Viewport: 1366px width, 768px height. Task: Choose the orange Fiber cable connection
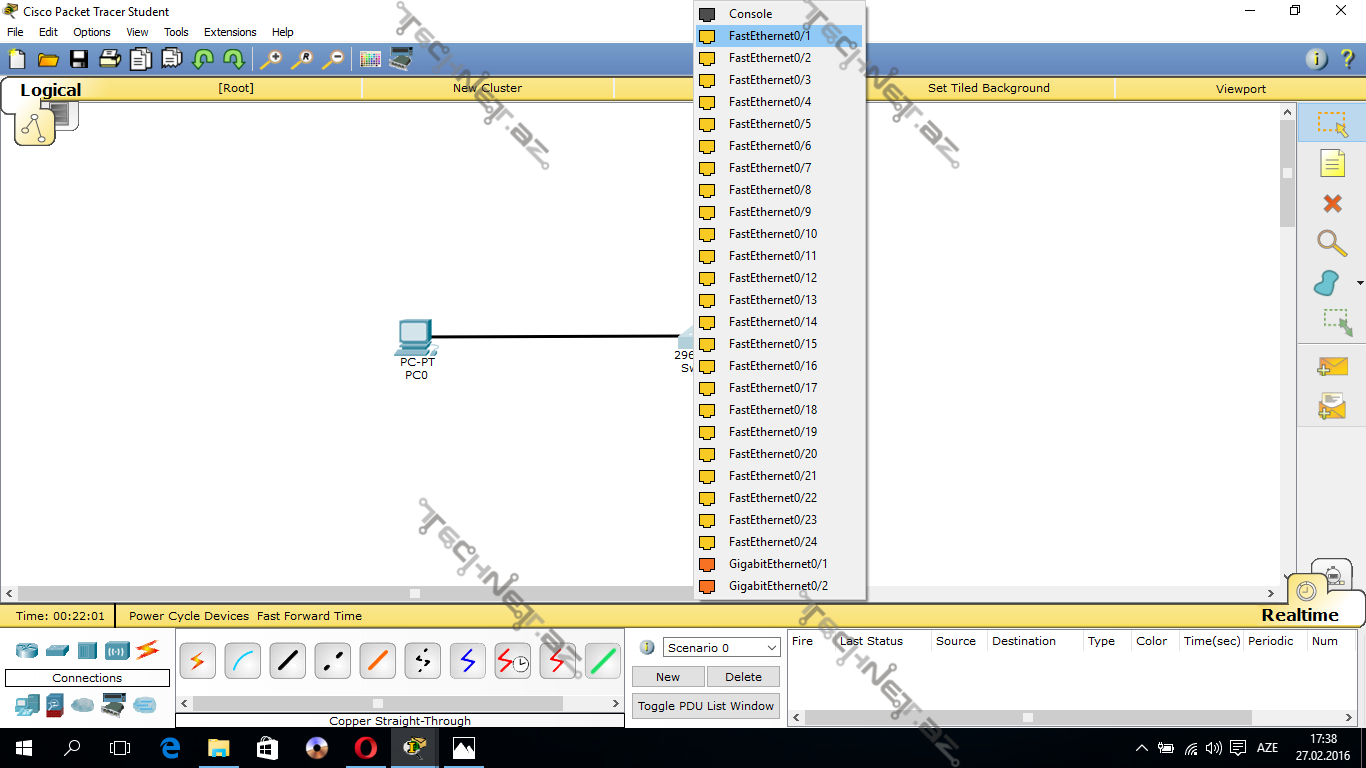(x=378, y=661)
